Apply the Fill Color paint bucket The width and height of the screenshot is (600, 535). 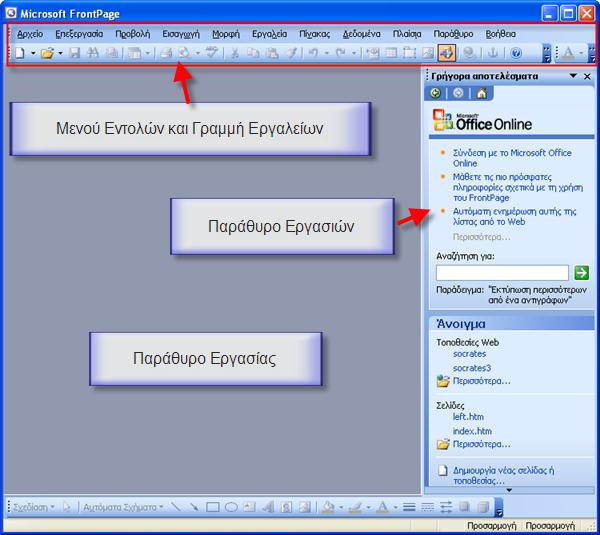[x=328, y=507]
